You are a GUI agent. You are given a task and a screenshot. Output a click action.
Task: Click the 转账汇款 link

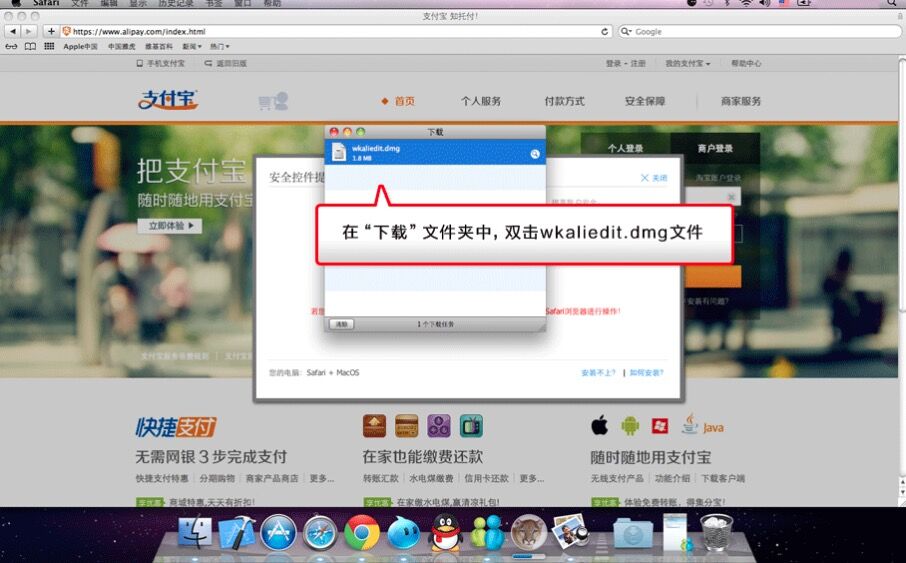click(x=380, y=479)
